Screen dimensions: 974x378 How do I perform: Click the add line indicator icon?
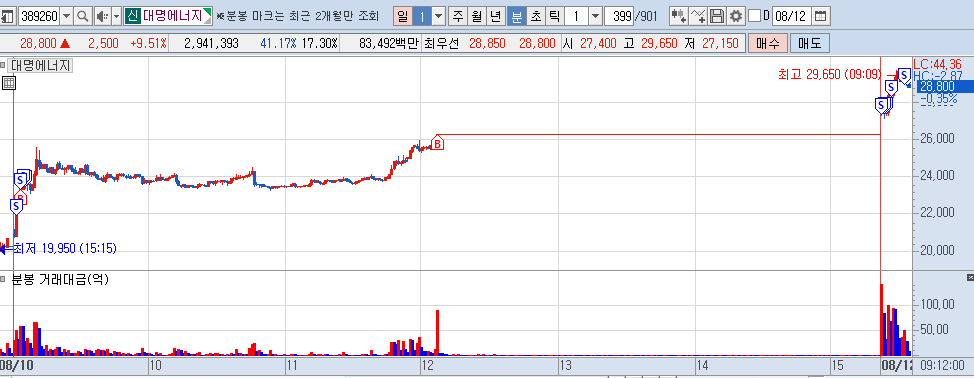[699, 16]
